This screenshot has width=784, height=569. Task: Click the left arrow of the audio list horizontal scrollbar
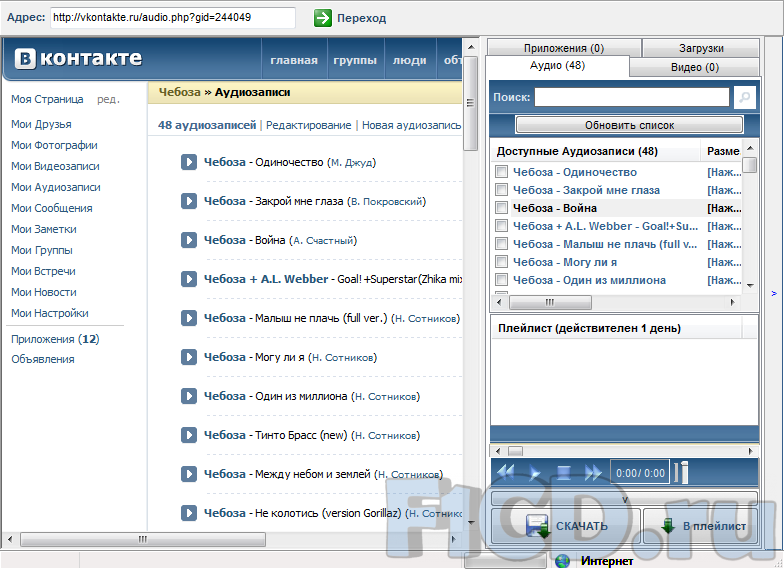point(499,302)
